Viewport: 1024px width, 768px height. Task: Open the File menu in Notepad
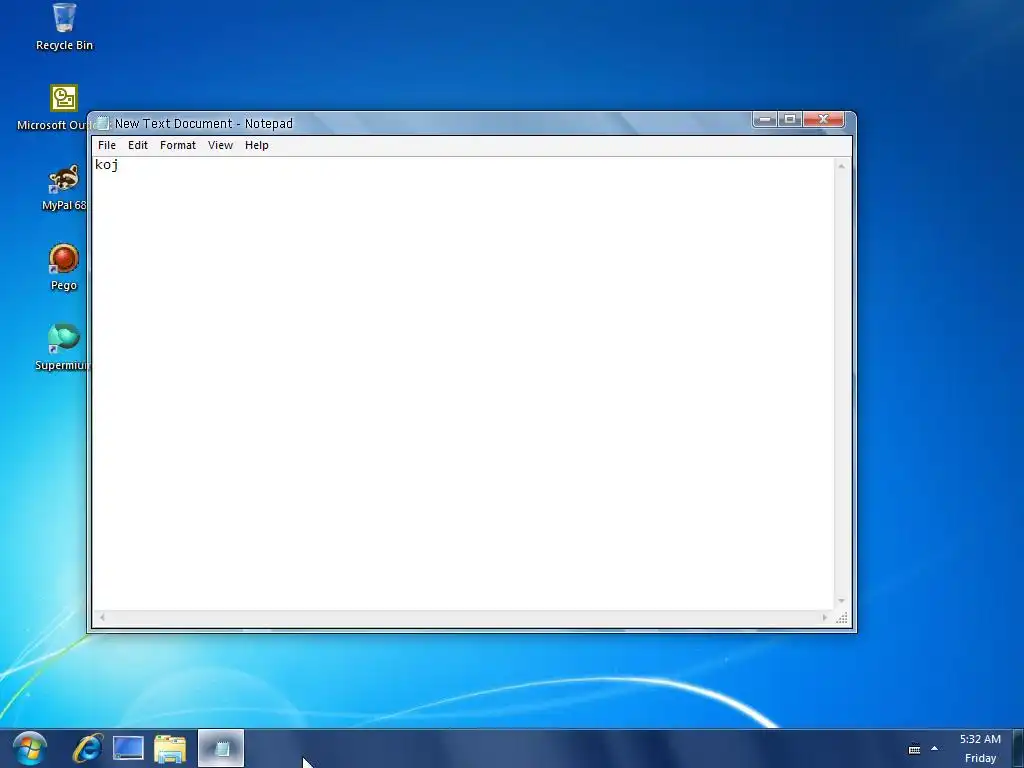(x=106, y=145)
